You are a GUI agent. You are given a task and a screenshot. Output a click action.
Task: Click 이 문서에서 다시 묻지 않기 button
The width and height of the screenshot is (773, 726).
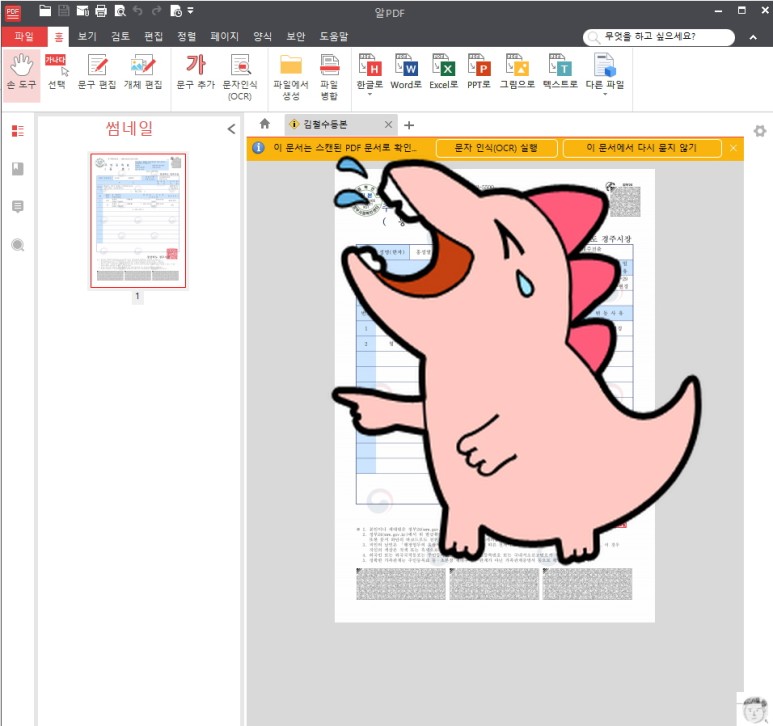coord(642,148)
